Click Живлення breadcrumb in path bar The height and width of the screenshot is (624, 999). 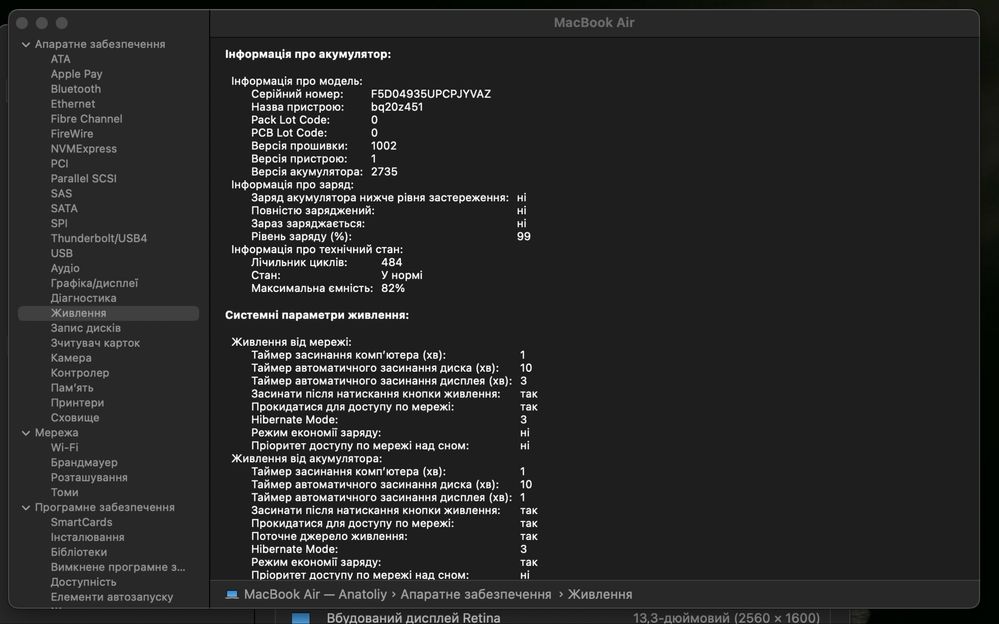600,595
